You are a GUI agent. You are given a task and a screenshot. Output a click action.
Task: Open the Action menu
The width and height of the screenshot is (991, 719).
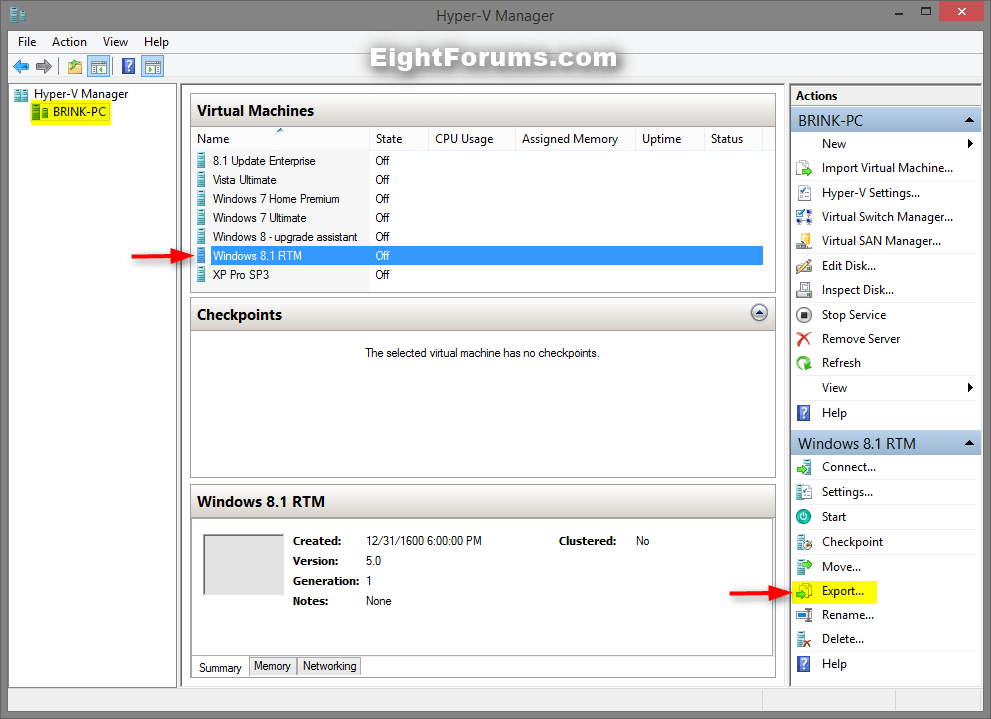69,42
